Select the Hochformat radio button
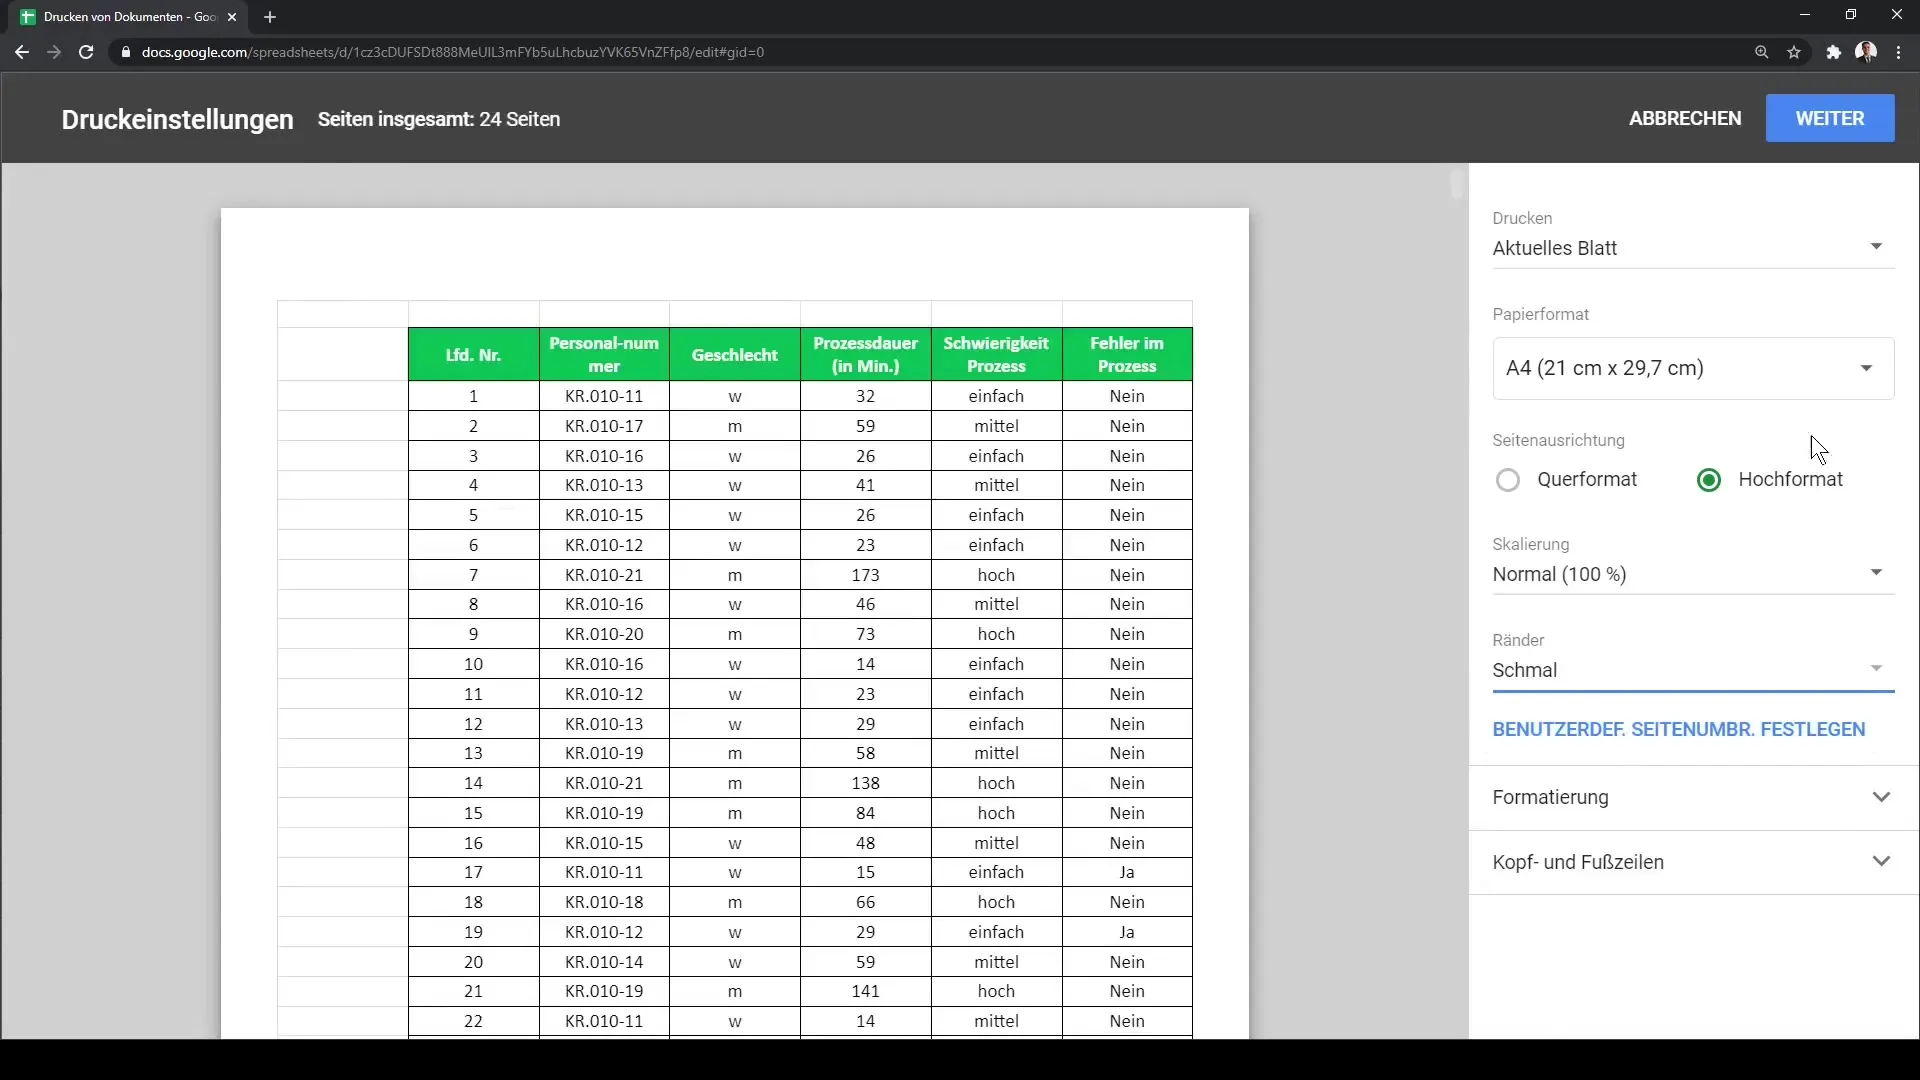 pyautogui.click(x=1709, y=480)
